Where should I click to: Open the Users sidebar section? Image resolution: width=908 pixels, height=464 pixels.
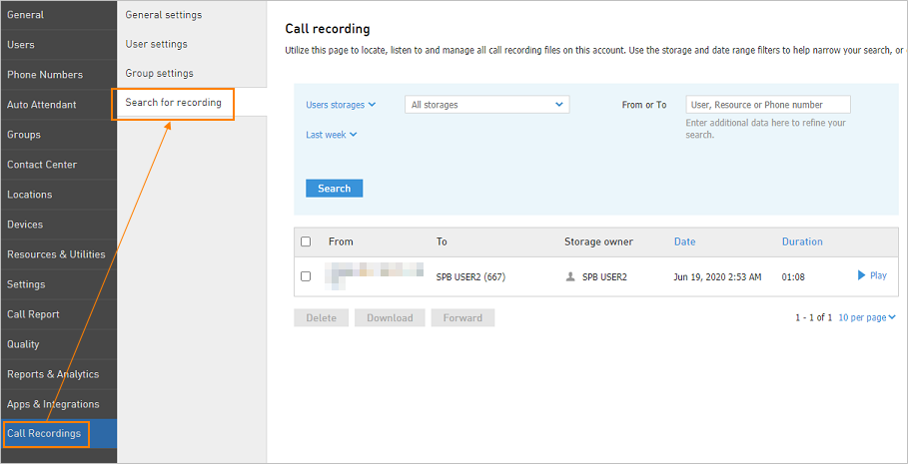[58, 45]
